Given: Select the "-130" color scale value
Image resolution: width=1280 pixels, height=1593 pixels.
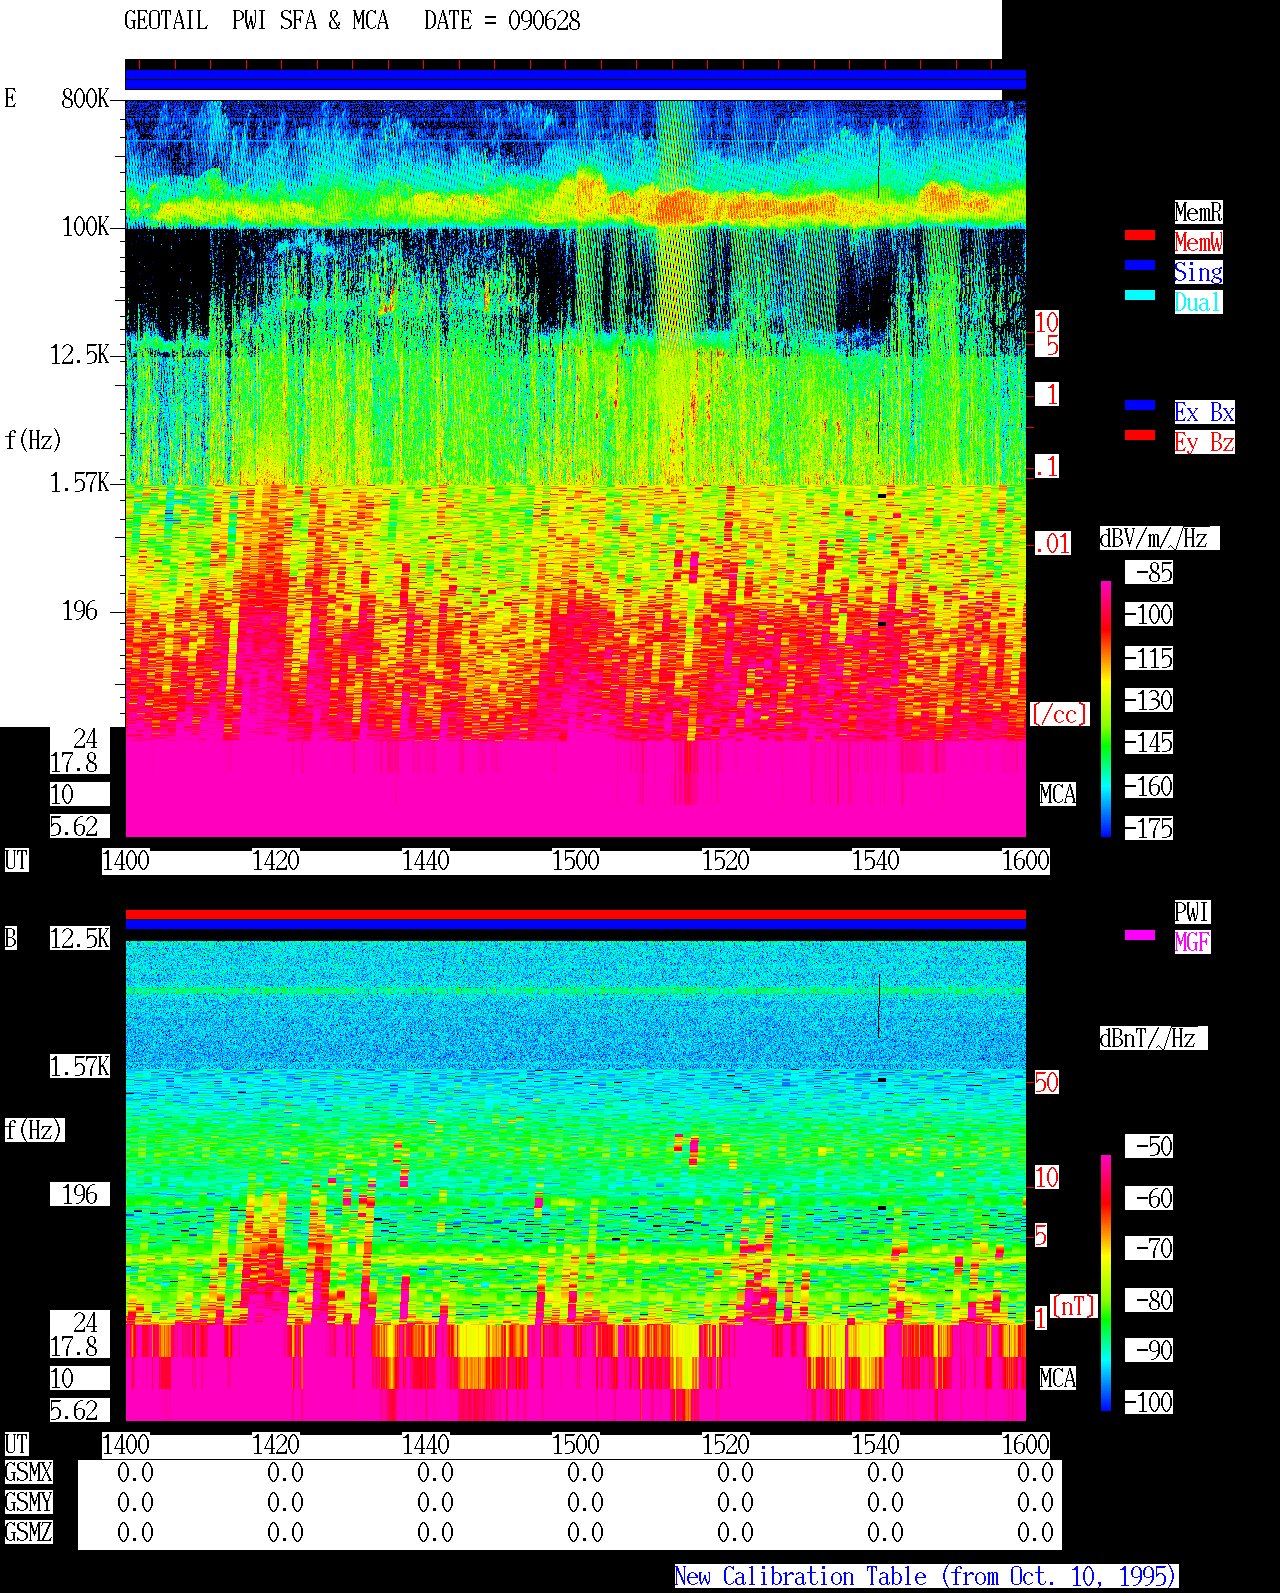Looking at the screenshot, I should 1148,701.
